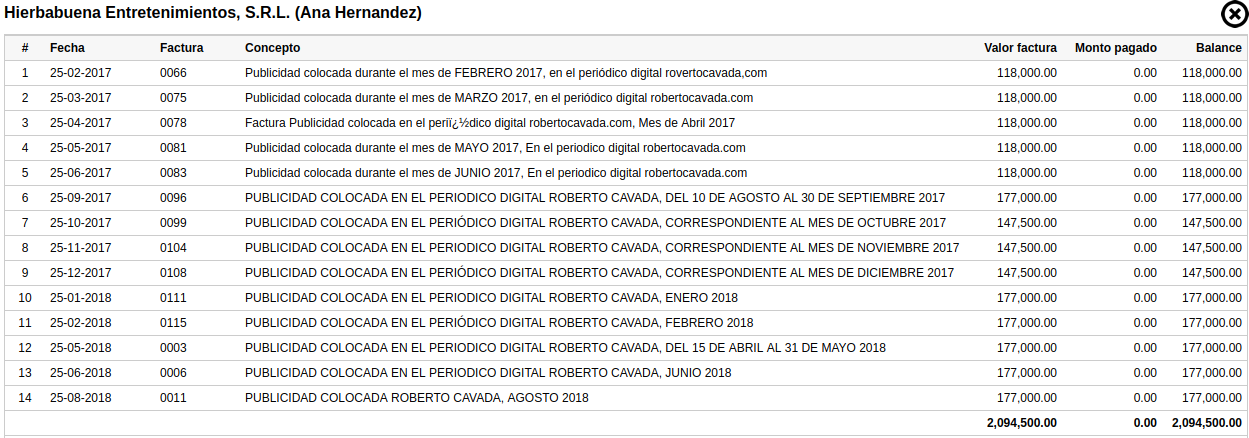
Task: Select the row for invoice 0075
Action: pos(624,98)
